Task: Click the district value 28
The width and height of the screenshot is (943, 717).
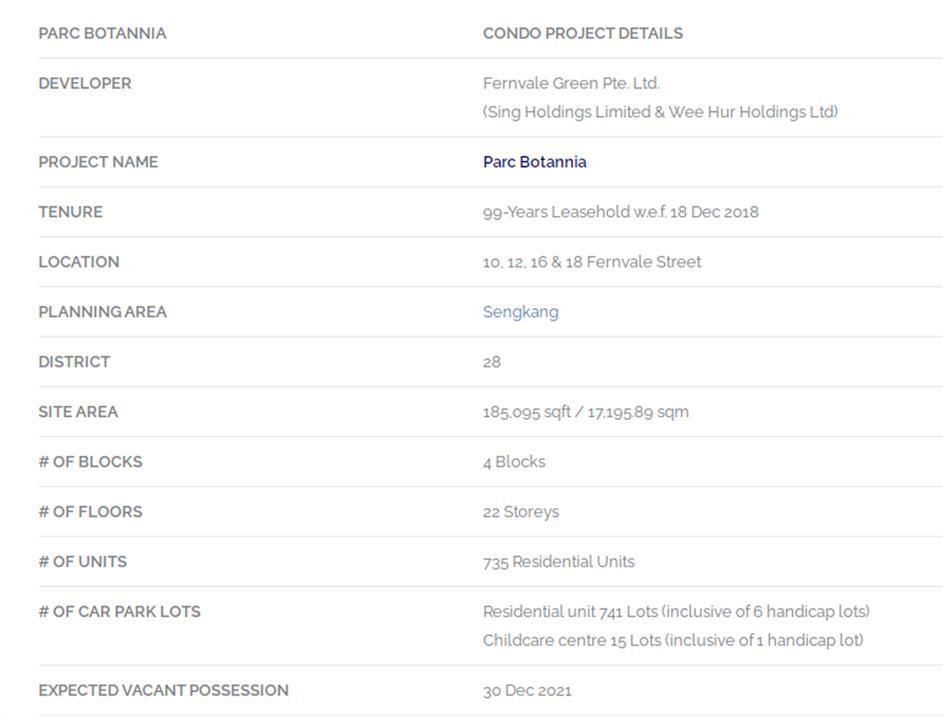Action: pos(491,362)
